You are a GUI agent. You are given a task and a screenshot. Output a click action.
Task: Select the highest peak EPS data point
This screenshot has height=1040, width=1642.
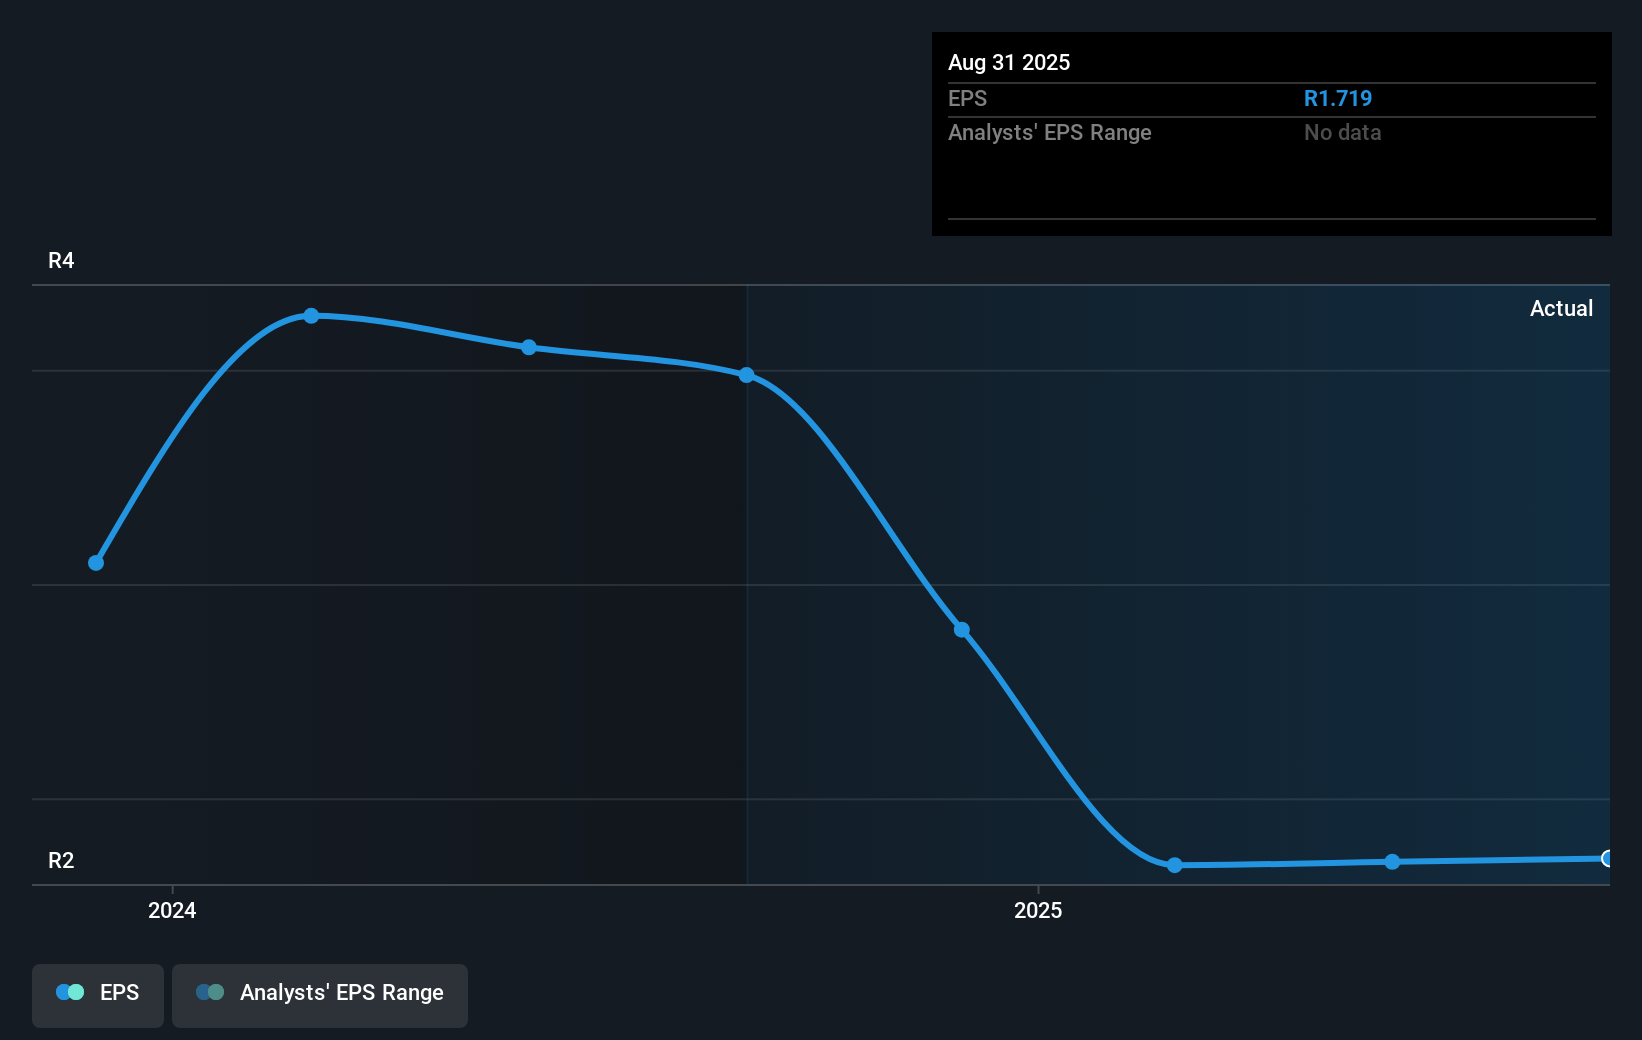point(311,316)
